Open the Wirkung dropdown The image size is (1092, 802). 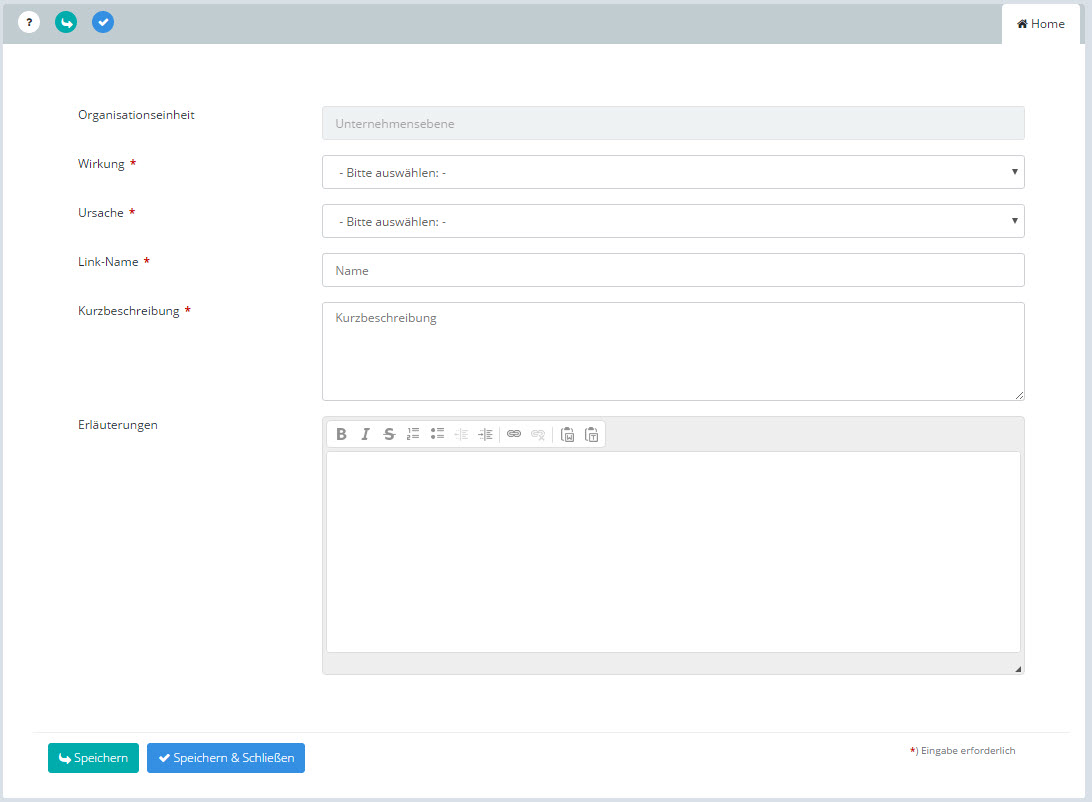673,172
